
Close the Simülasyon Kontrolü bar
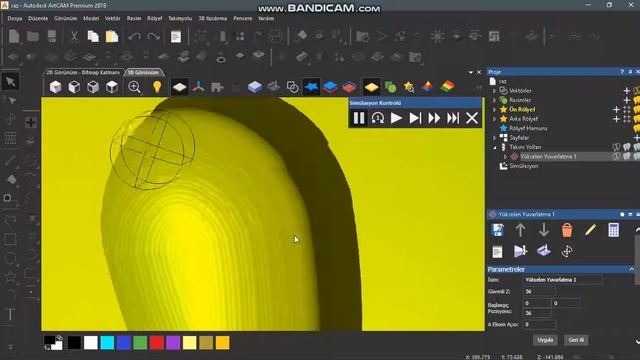[472, 118]
